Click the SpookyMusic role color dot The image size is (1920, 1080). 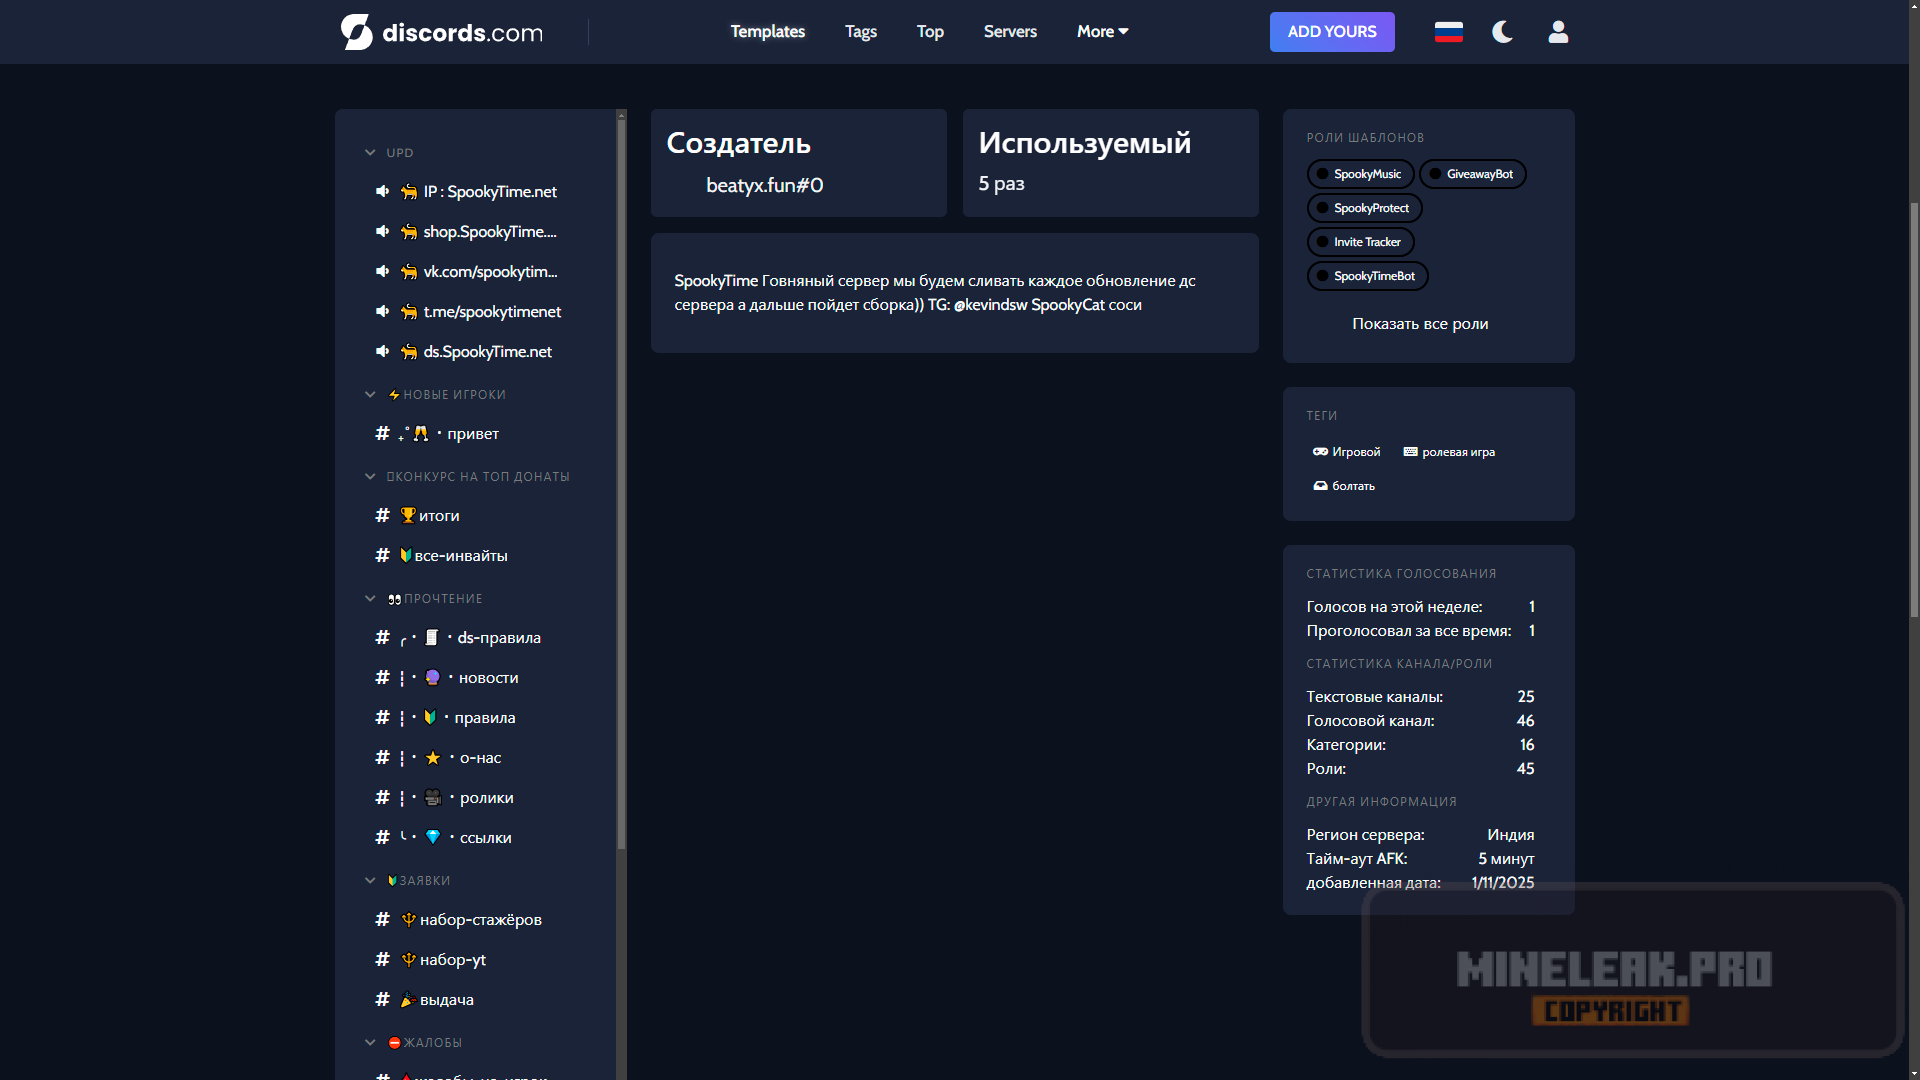(1322, 174)
